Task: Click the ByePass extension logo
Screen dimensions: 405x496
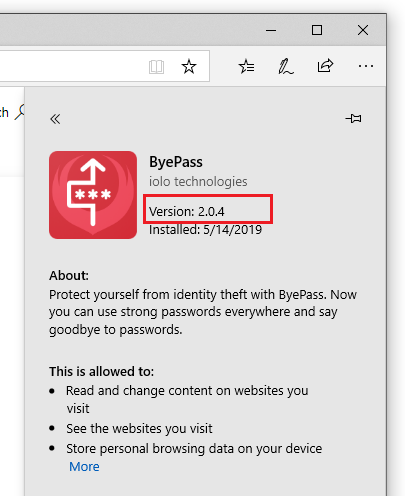Action: click(x=93, y=195)
